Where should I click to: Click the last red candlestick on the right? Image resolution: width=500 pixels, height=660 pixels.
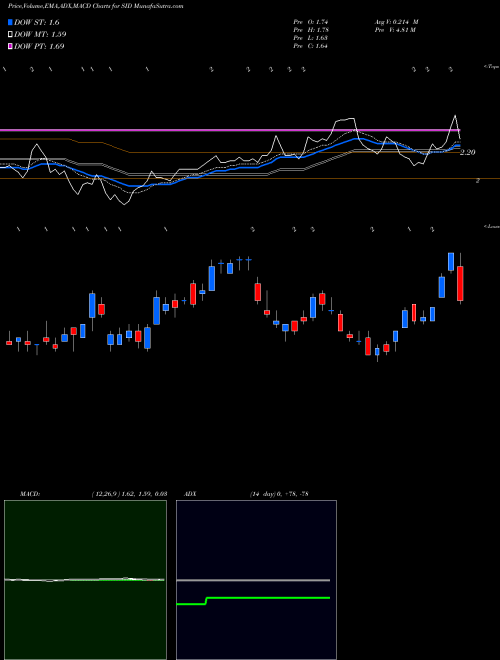(x=460, y=283)
